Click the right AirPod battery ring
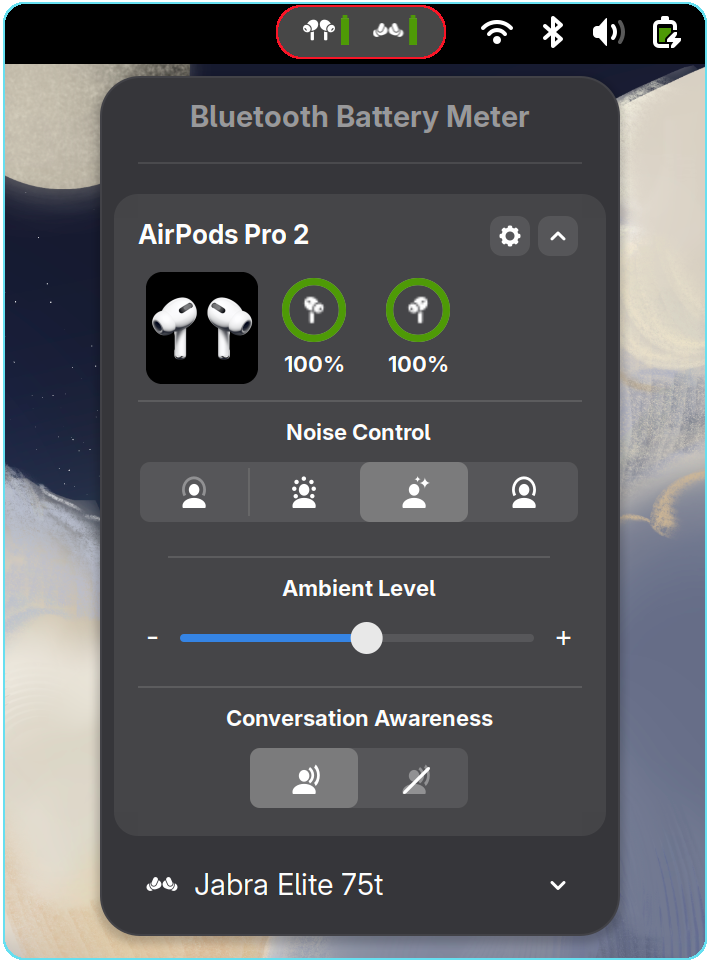710x962 pixels. (x=418, y=311)
